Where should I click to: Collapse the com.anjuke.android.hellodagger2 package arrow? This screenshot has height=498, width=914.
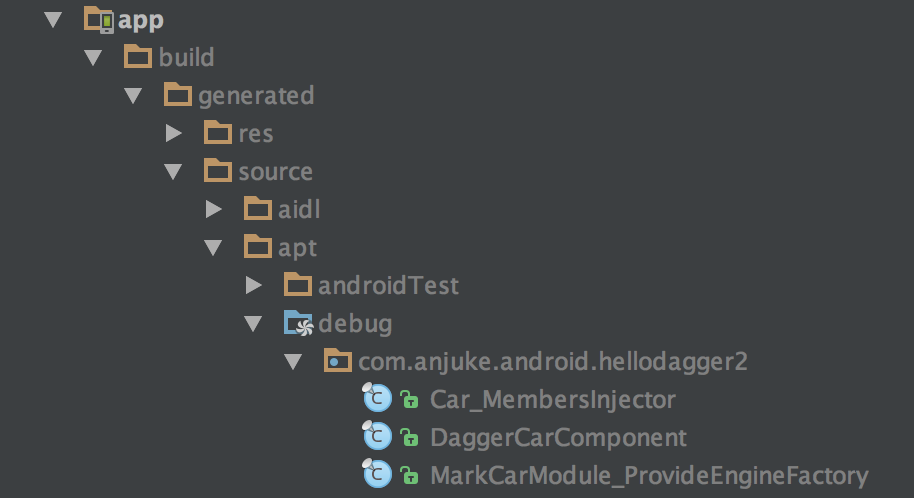[x=294, y=362]
